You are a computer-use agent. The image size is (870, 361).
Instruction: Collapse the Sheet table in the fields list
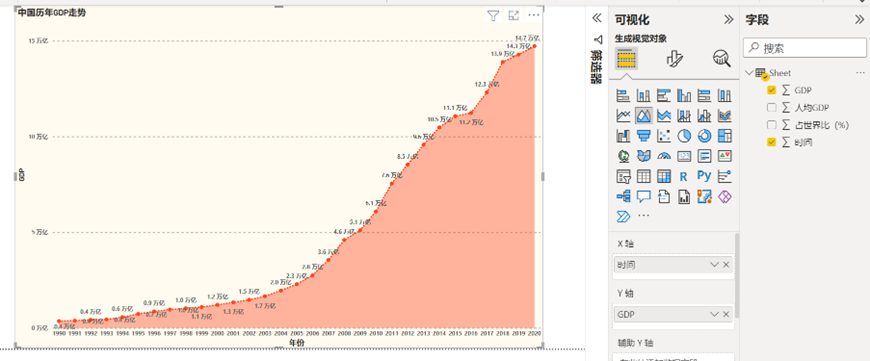pyautogui.click(x=750, y=73)
